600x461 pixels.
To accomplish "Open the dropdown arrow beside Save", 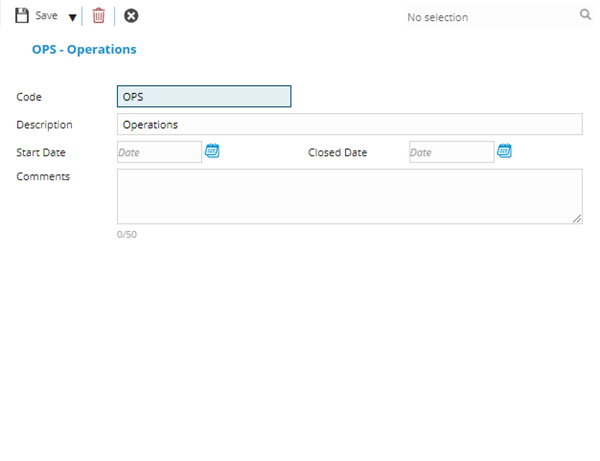I will tap(72, 17).
